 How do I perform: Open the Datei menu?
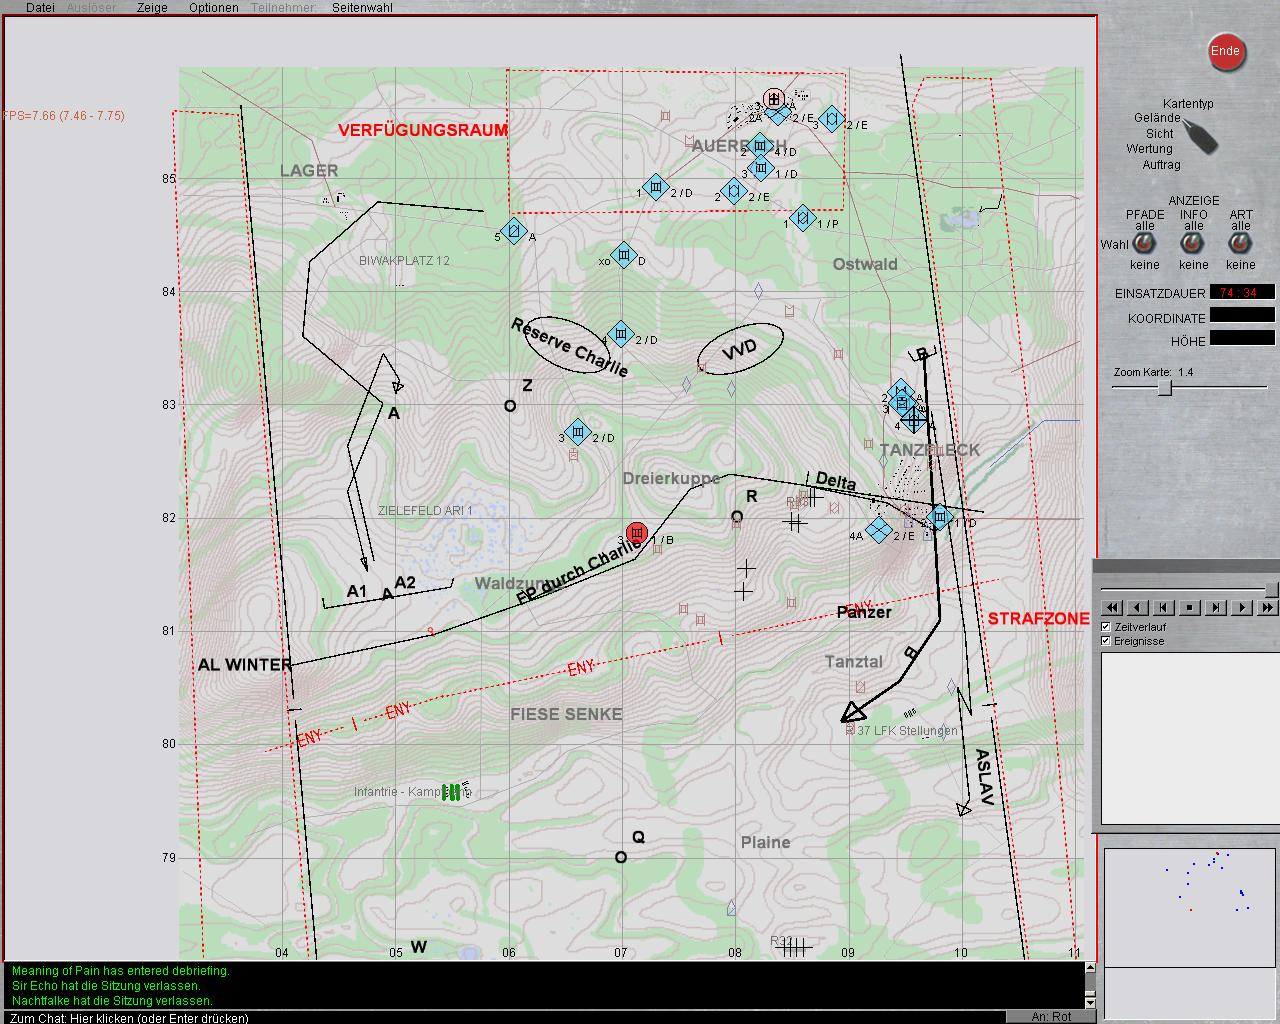[40, 7]
